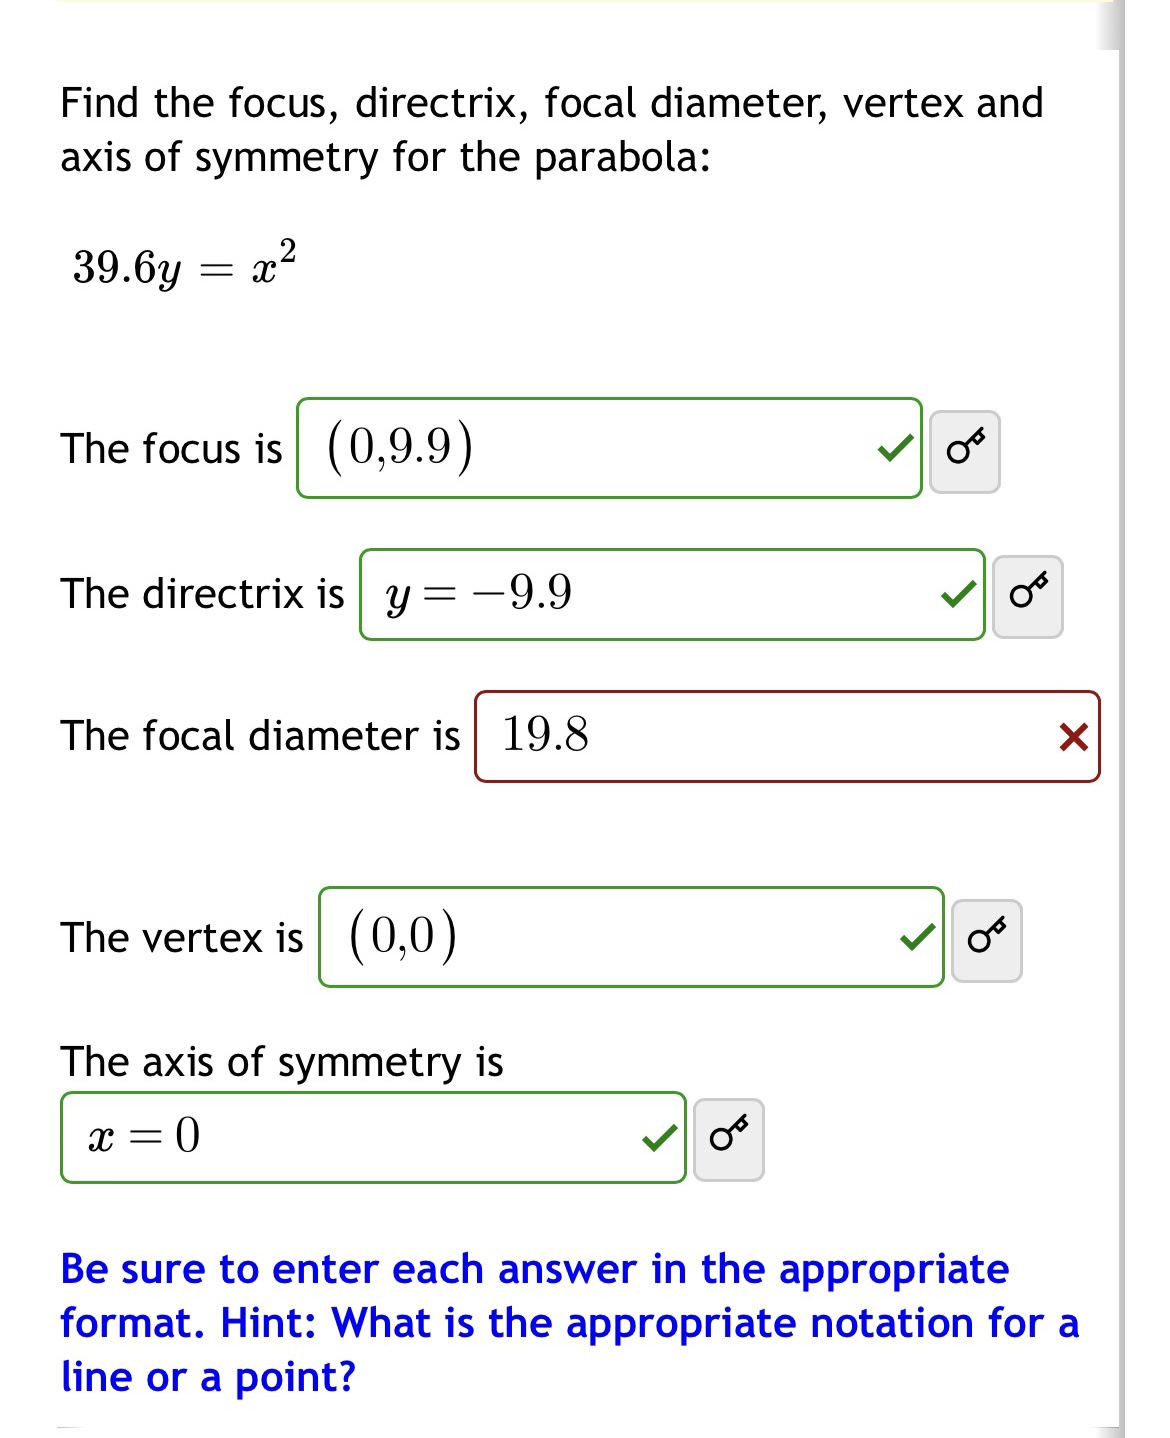
Task: Click the text The axis of symmetry is
Action: click(281, 1063)
